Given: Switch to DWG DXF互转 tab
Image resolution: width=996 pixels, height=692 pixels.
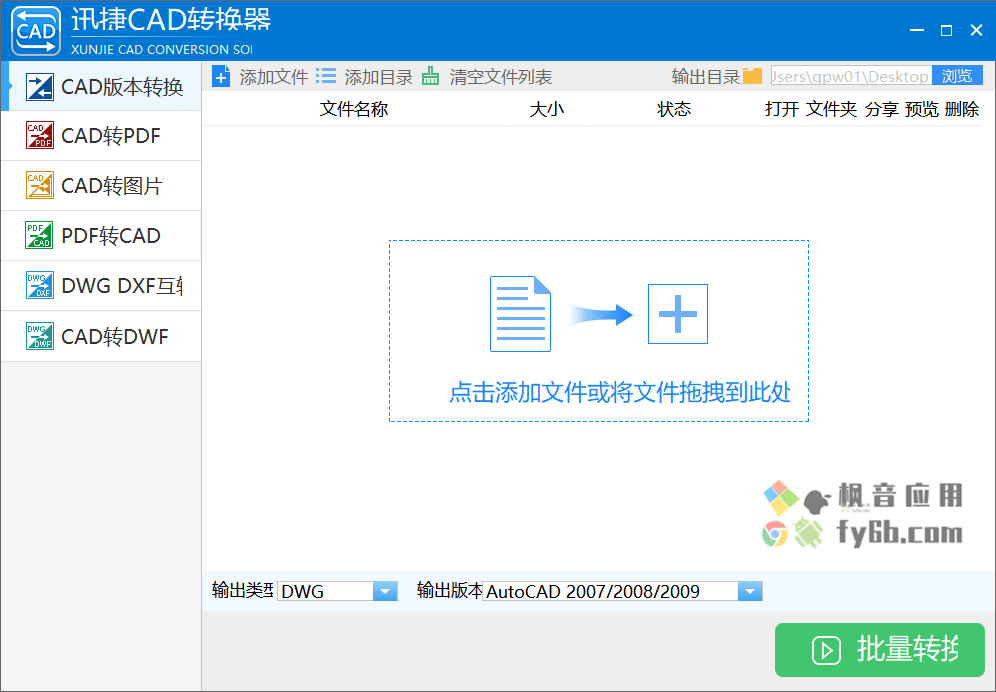Looking at the screenshot, I should 101,286.
